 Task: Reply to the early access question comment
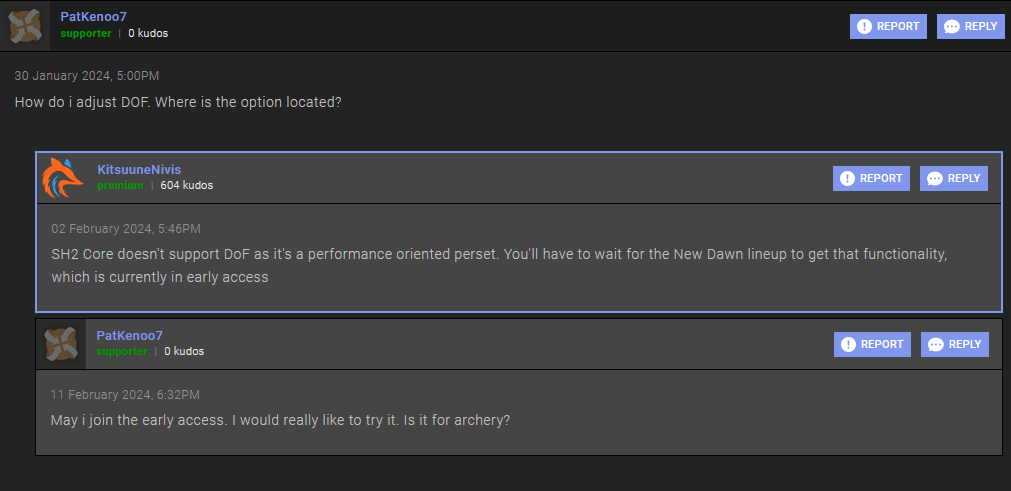pos(955,344)
